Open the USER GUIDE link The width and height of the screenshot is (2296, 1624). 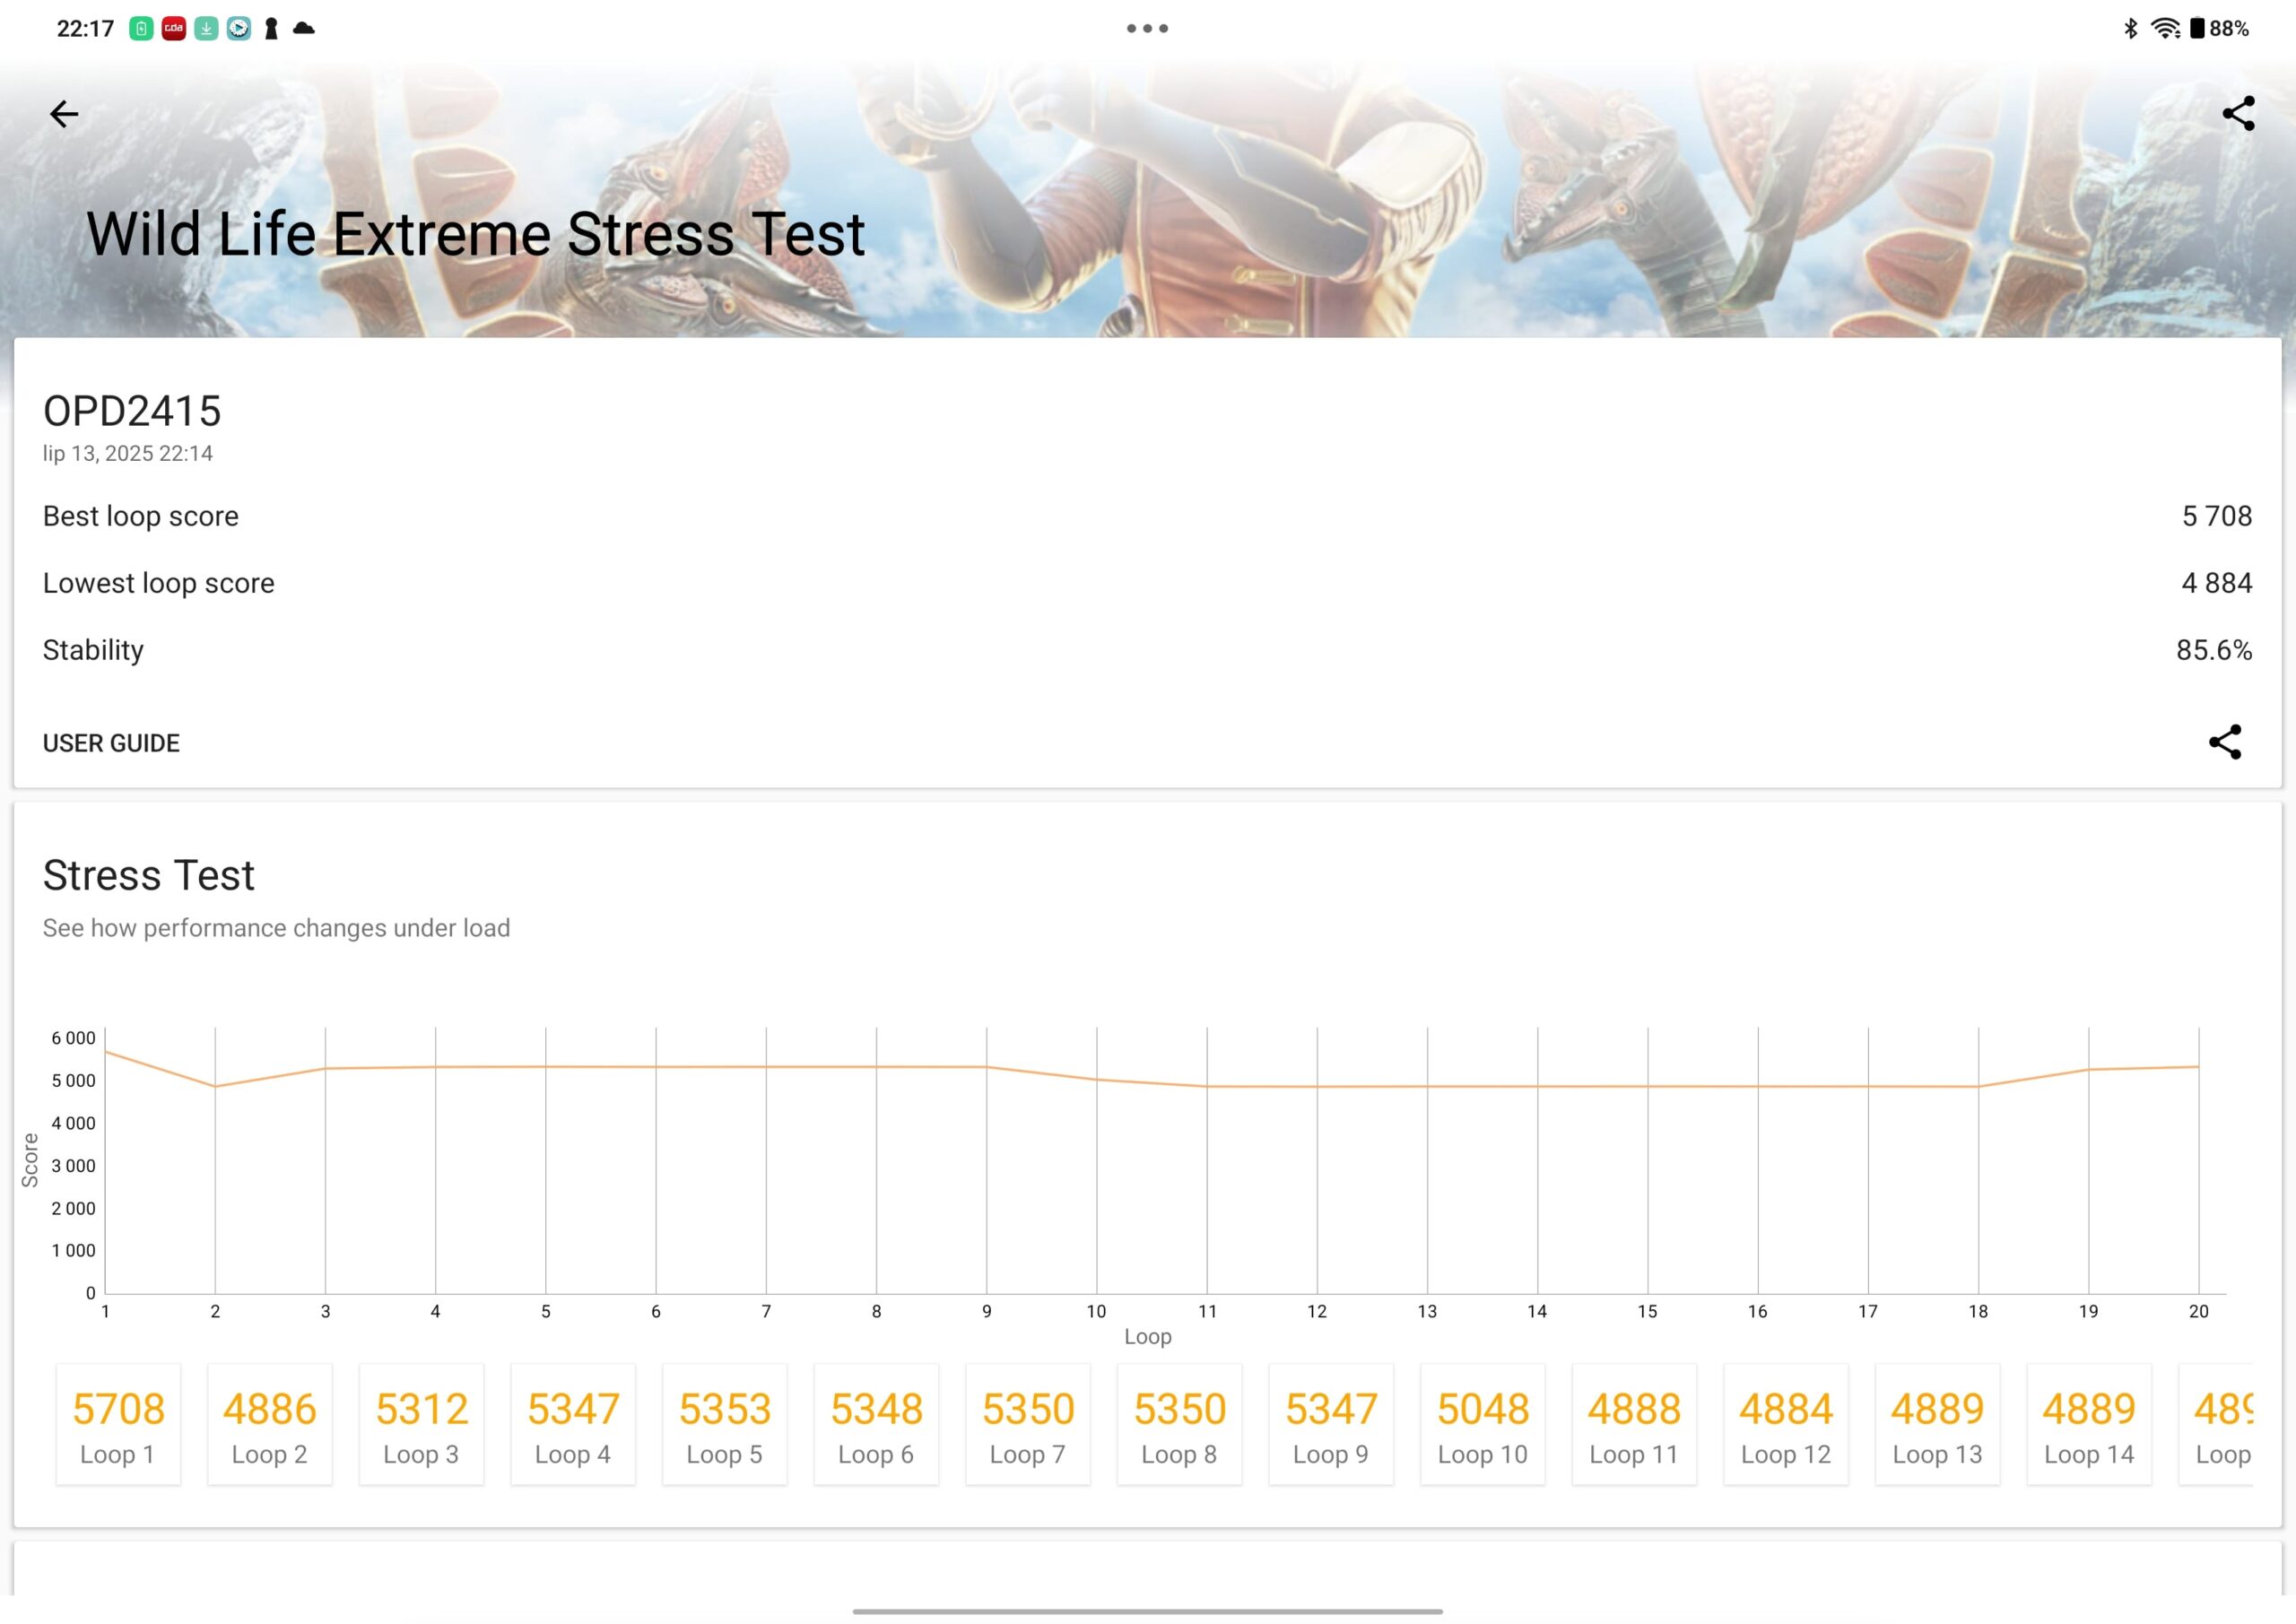click(x=111, y=743)
